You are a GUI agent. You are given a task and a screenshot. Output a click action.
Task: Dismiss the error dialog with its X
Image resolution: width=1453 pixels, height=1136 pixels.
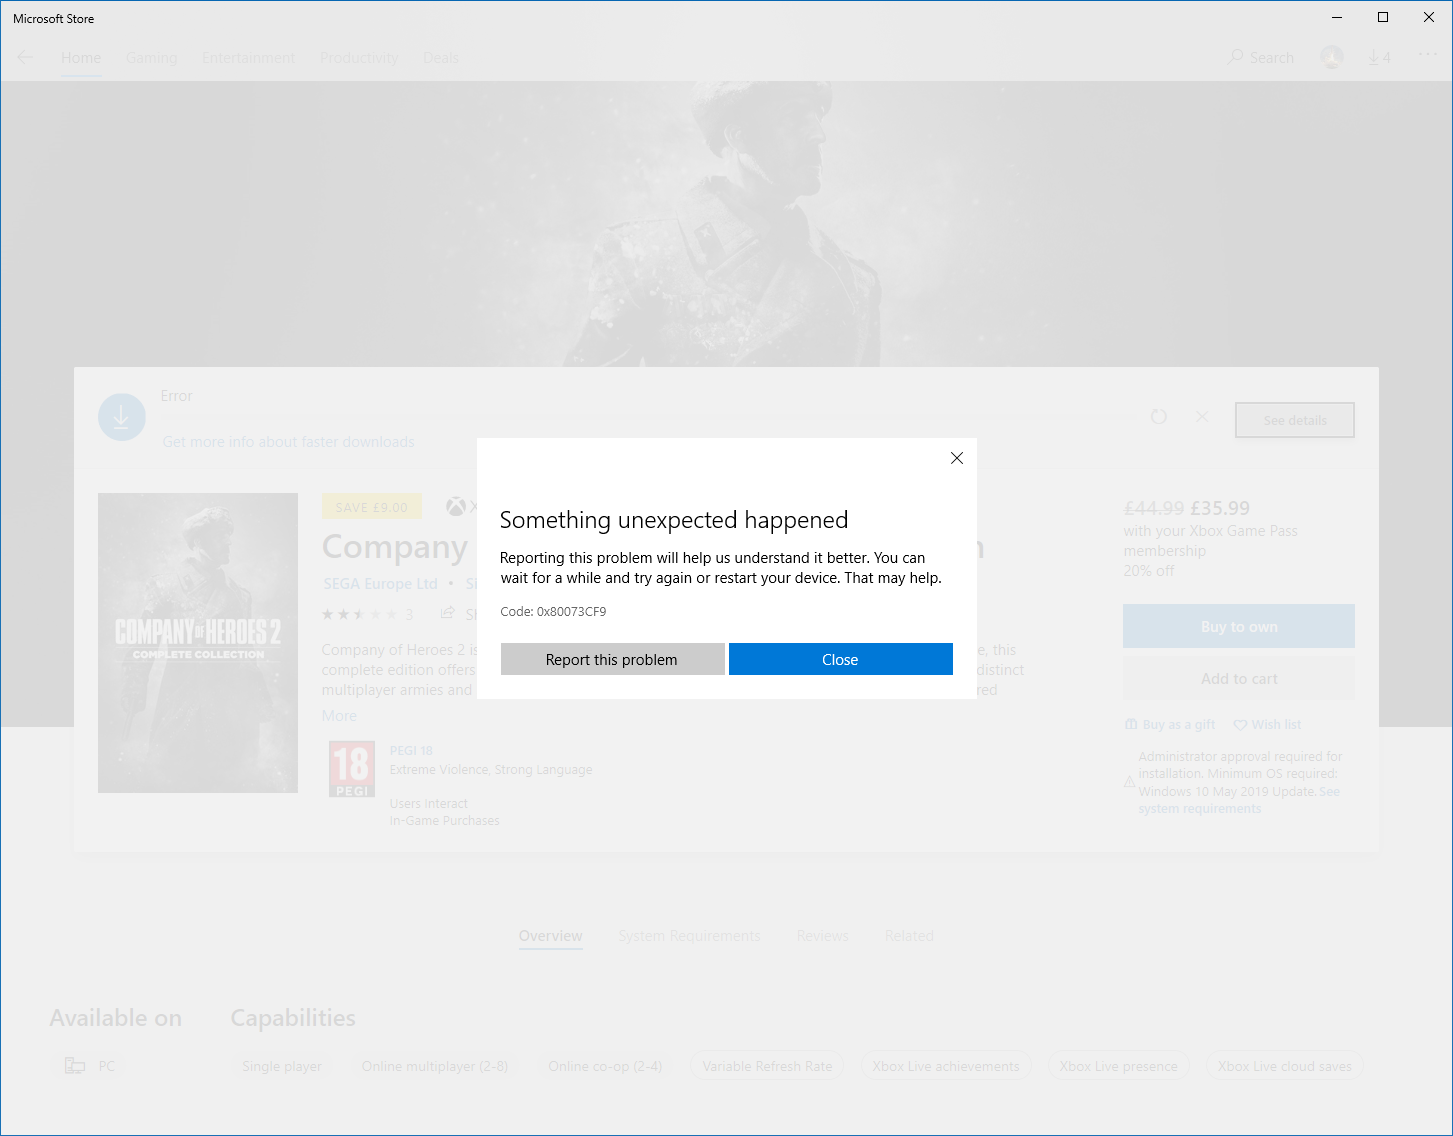pyautogui.click(x=956, y=457)
